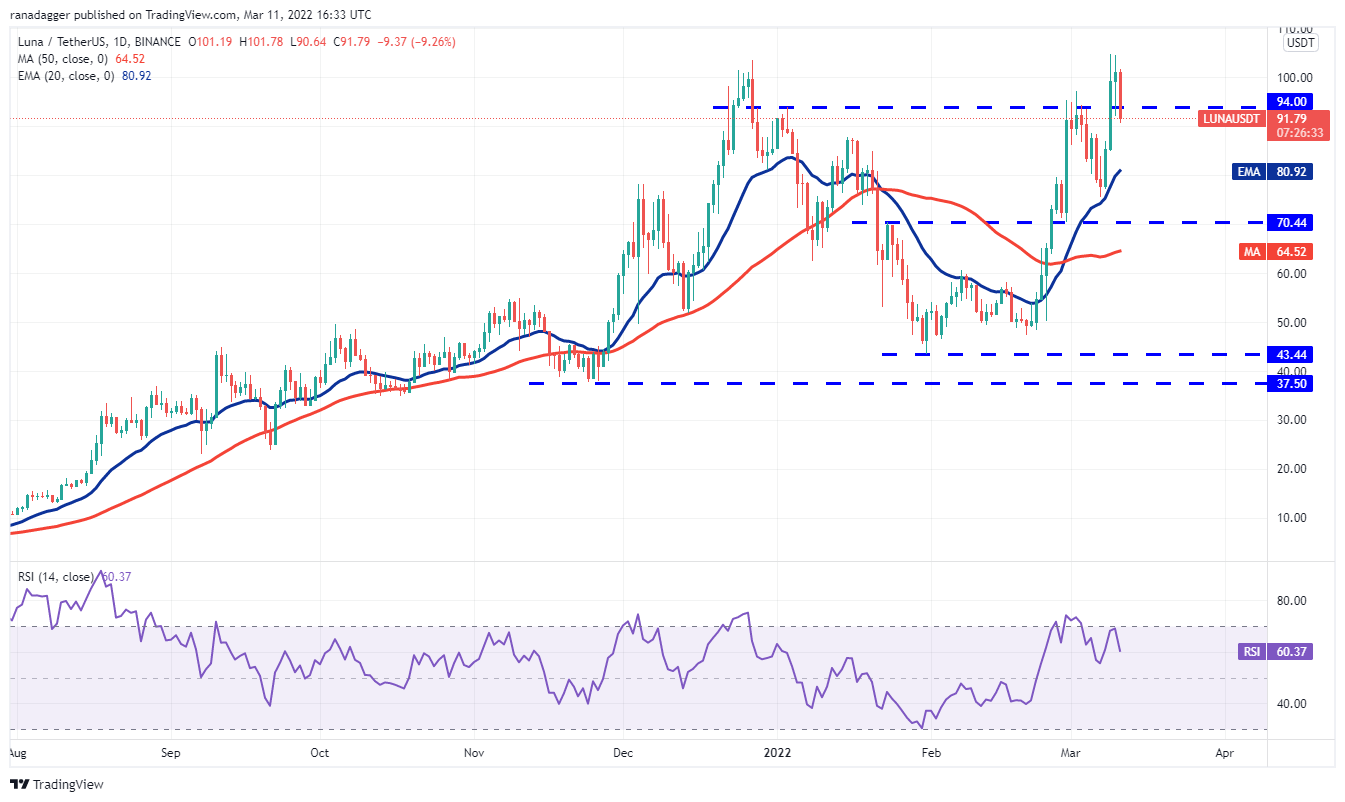Click the EMA (20, close, 0) legend
This screenshot has height=802, width=1345.
point(64,76)
